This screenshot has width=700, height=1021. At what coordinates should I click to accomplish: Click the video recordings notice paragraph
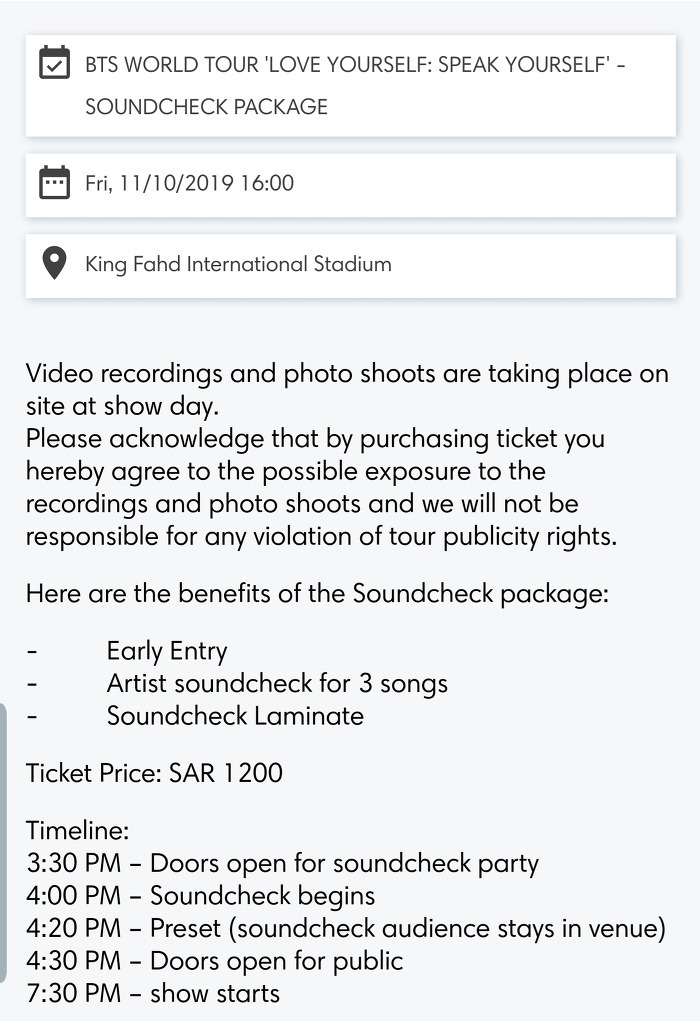point(347,455)
